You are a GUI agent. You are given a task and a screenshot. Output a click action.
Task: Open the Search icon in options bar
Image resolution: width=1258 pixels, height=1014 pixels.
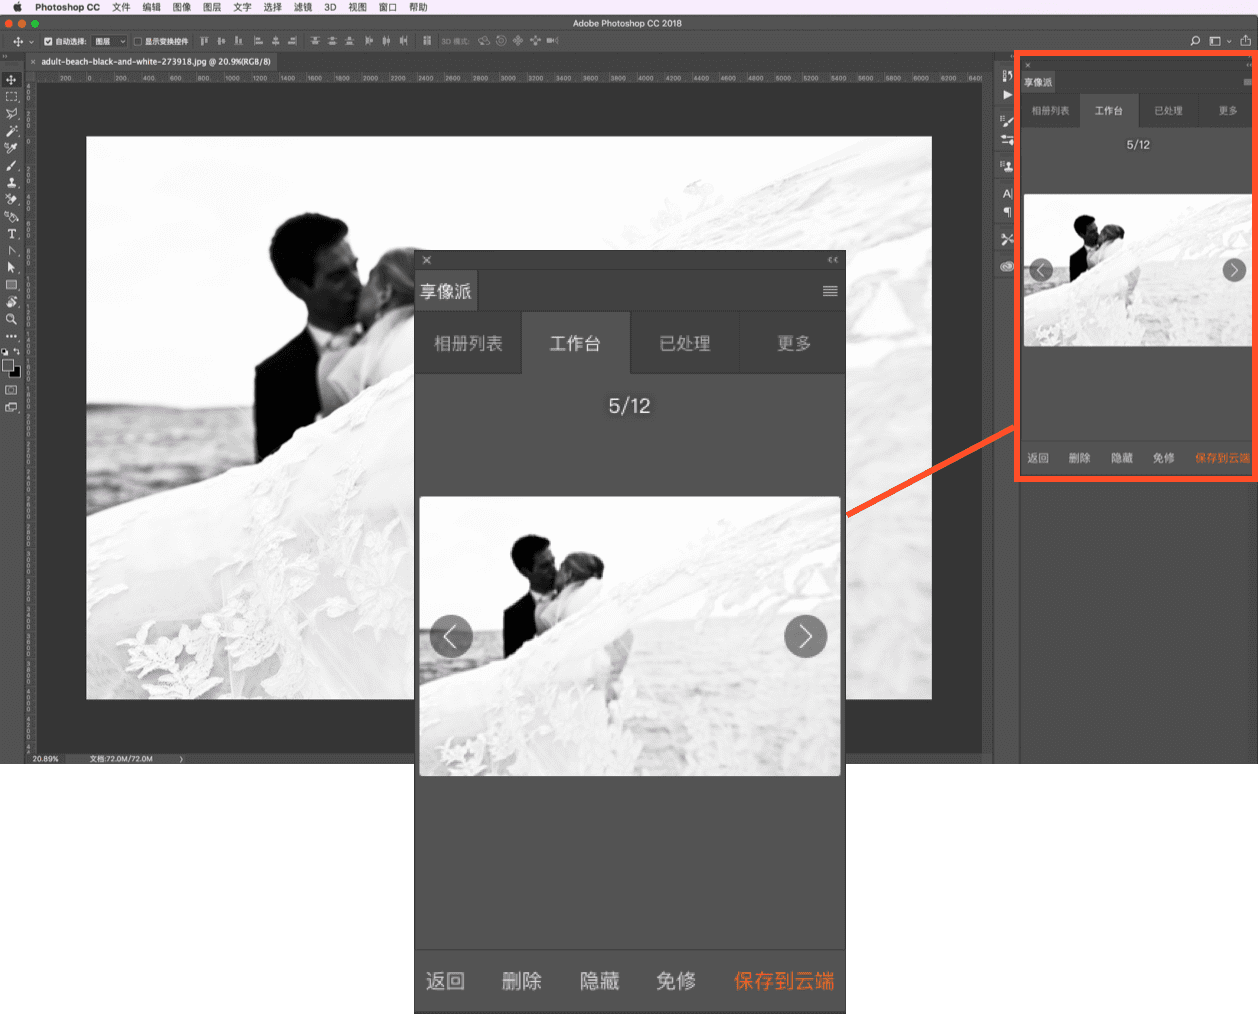[x=1195, y=41]
